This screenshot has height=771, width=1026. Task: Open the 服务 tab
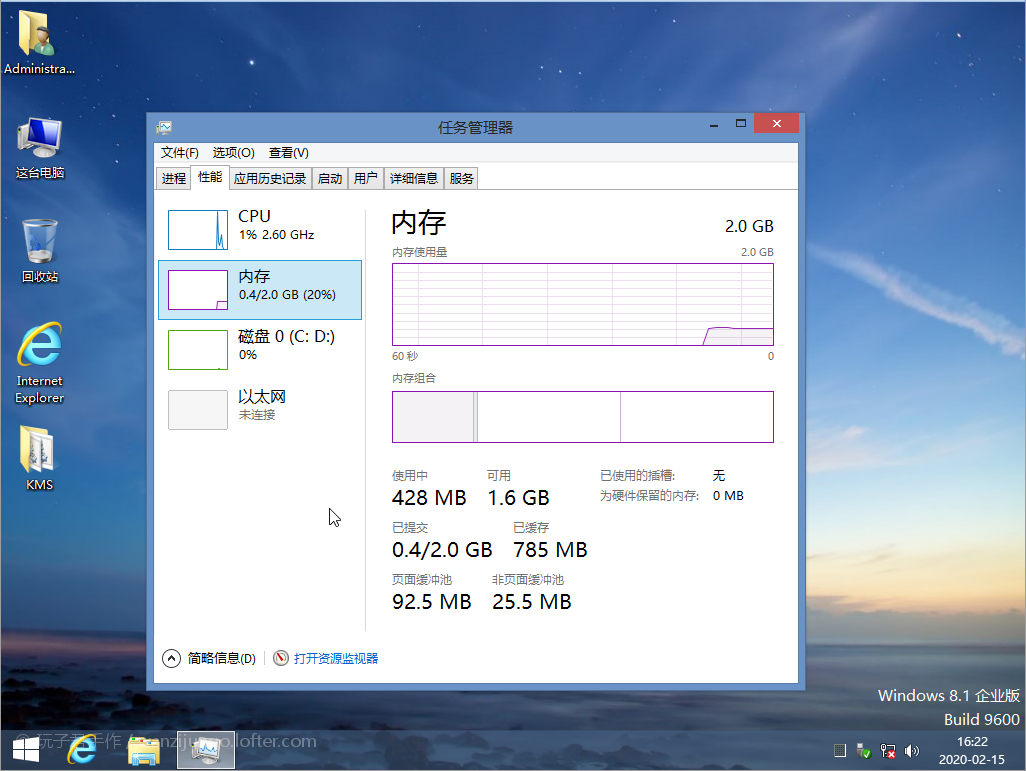461,178
